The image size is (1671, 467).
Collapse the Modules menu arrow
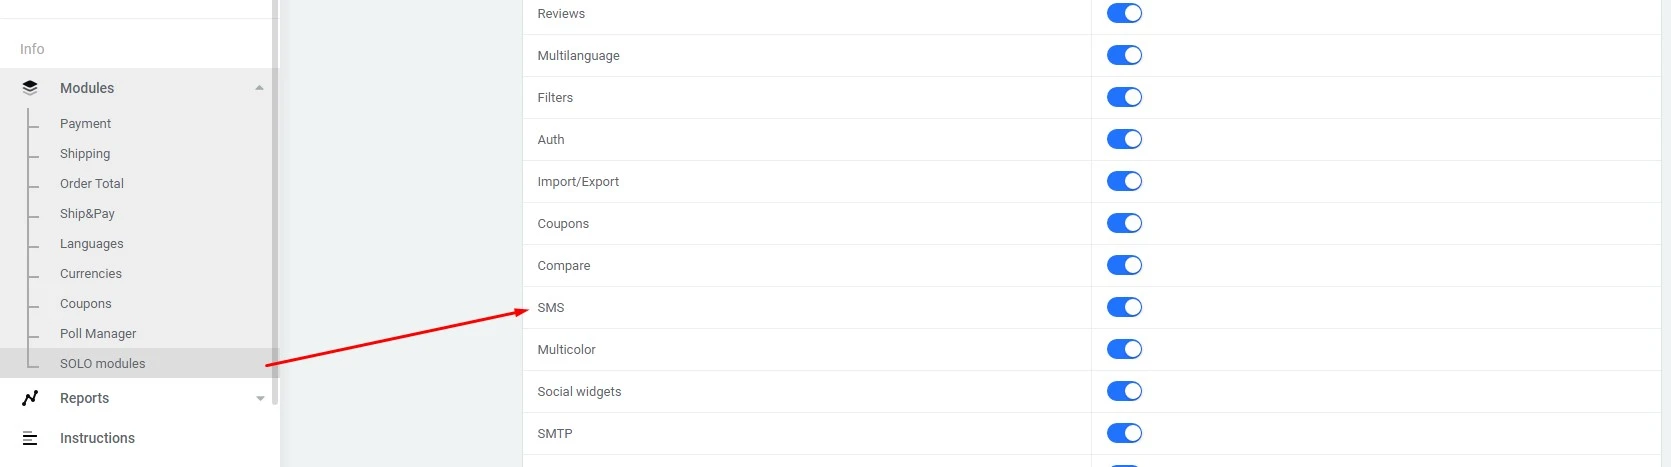[260, 88]
